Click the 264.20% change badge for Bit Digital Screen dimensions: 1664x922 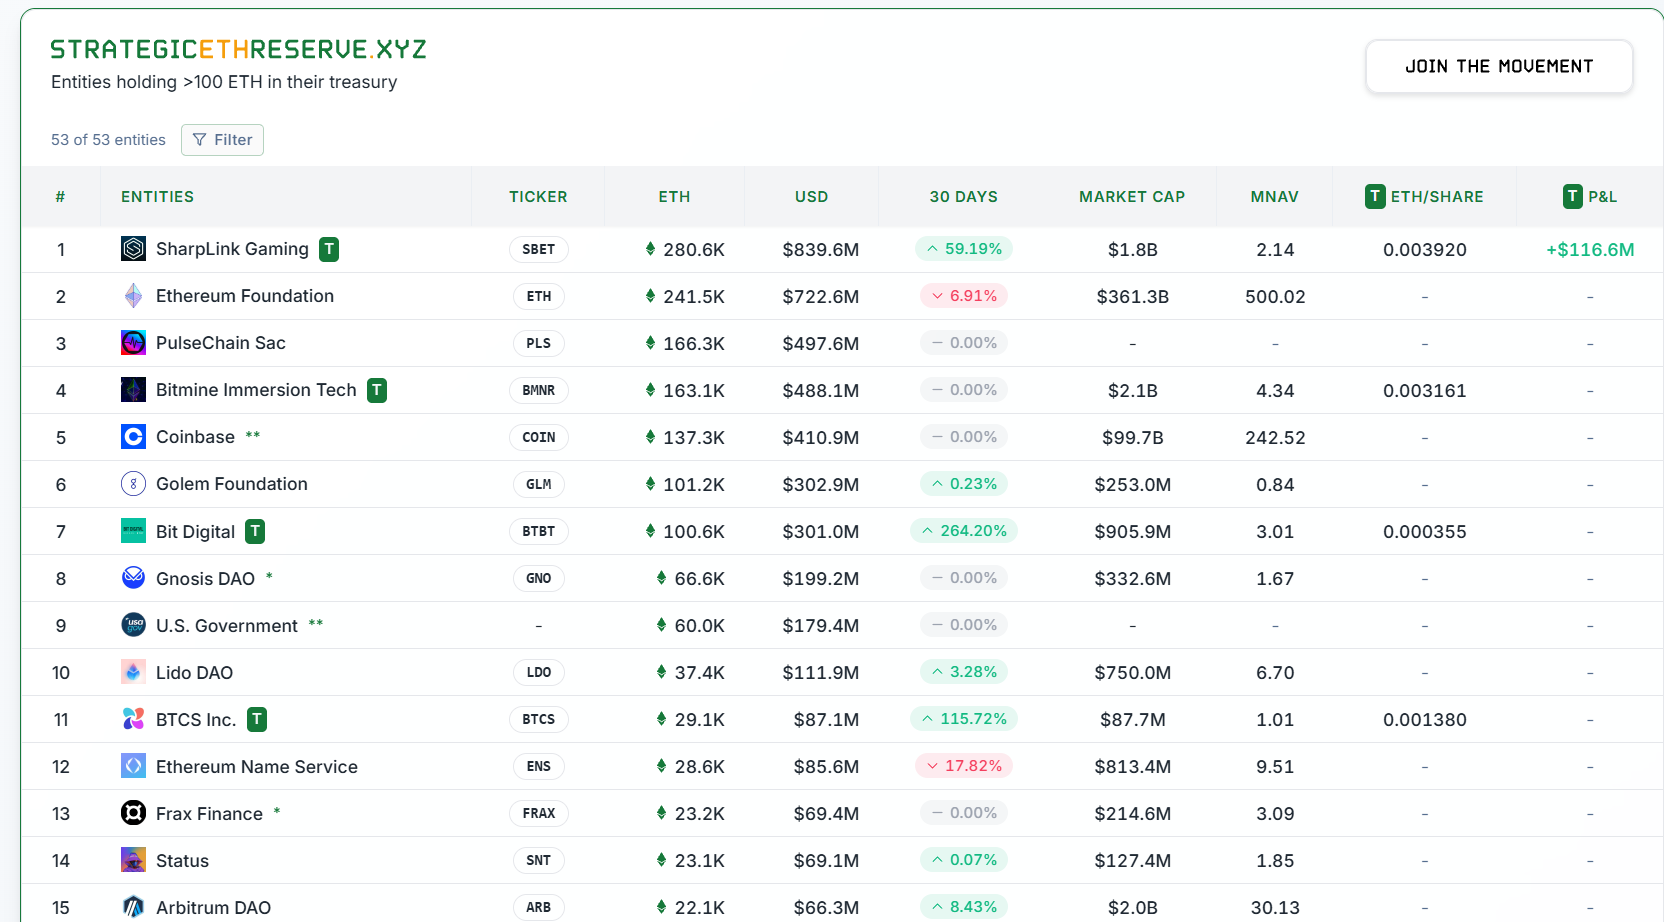coord(964,530)
